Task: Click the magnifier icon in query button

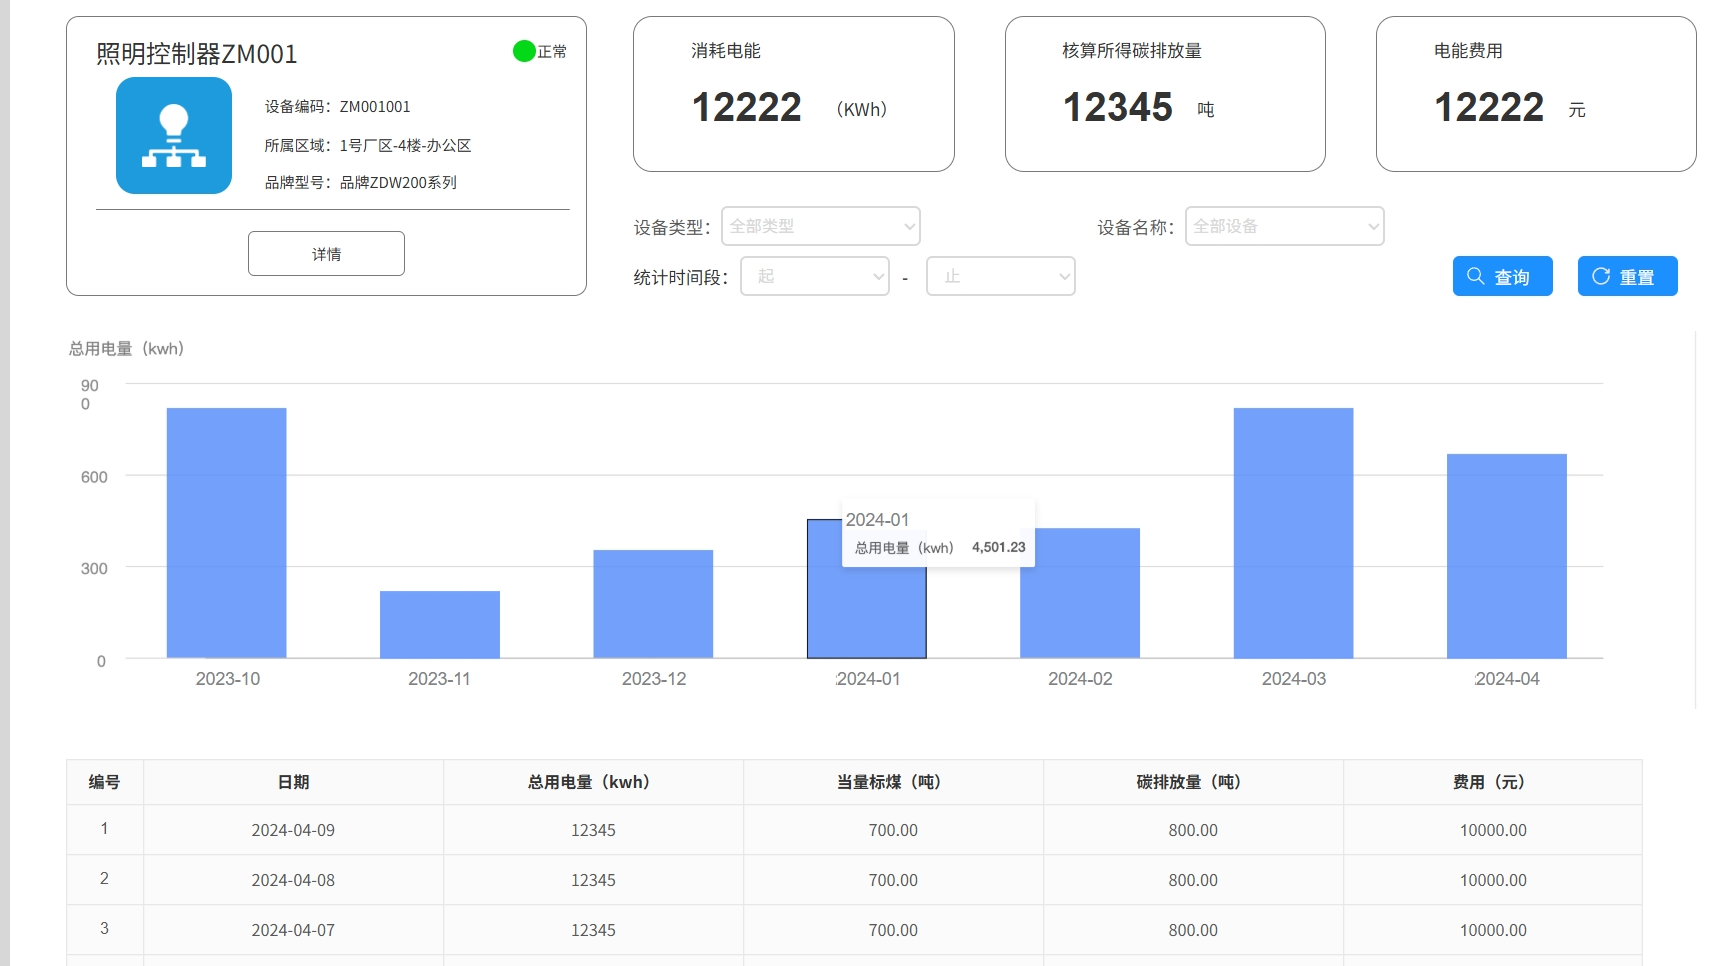Action: [x=1475, y=276]
